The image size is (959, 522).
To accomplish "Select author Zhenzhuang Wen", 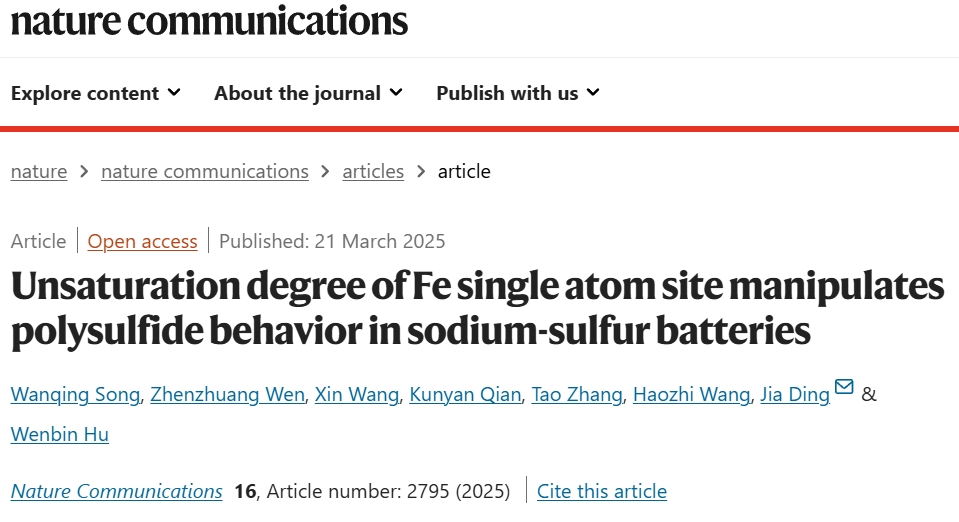I will click(228, 395).
